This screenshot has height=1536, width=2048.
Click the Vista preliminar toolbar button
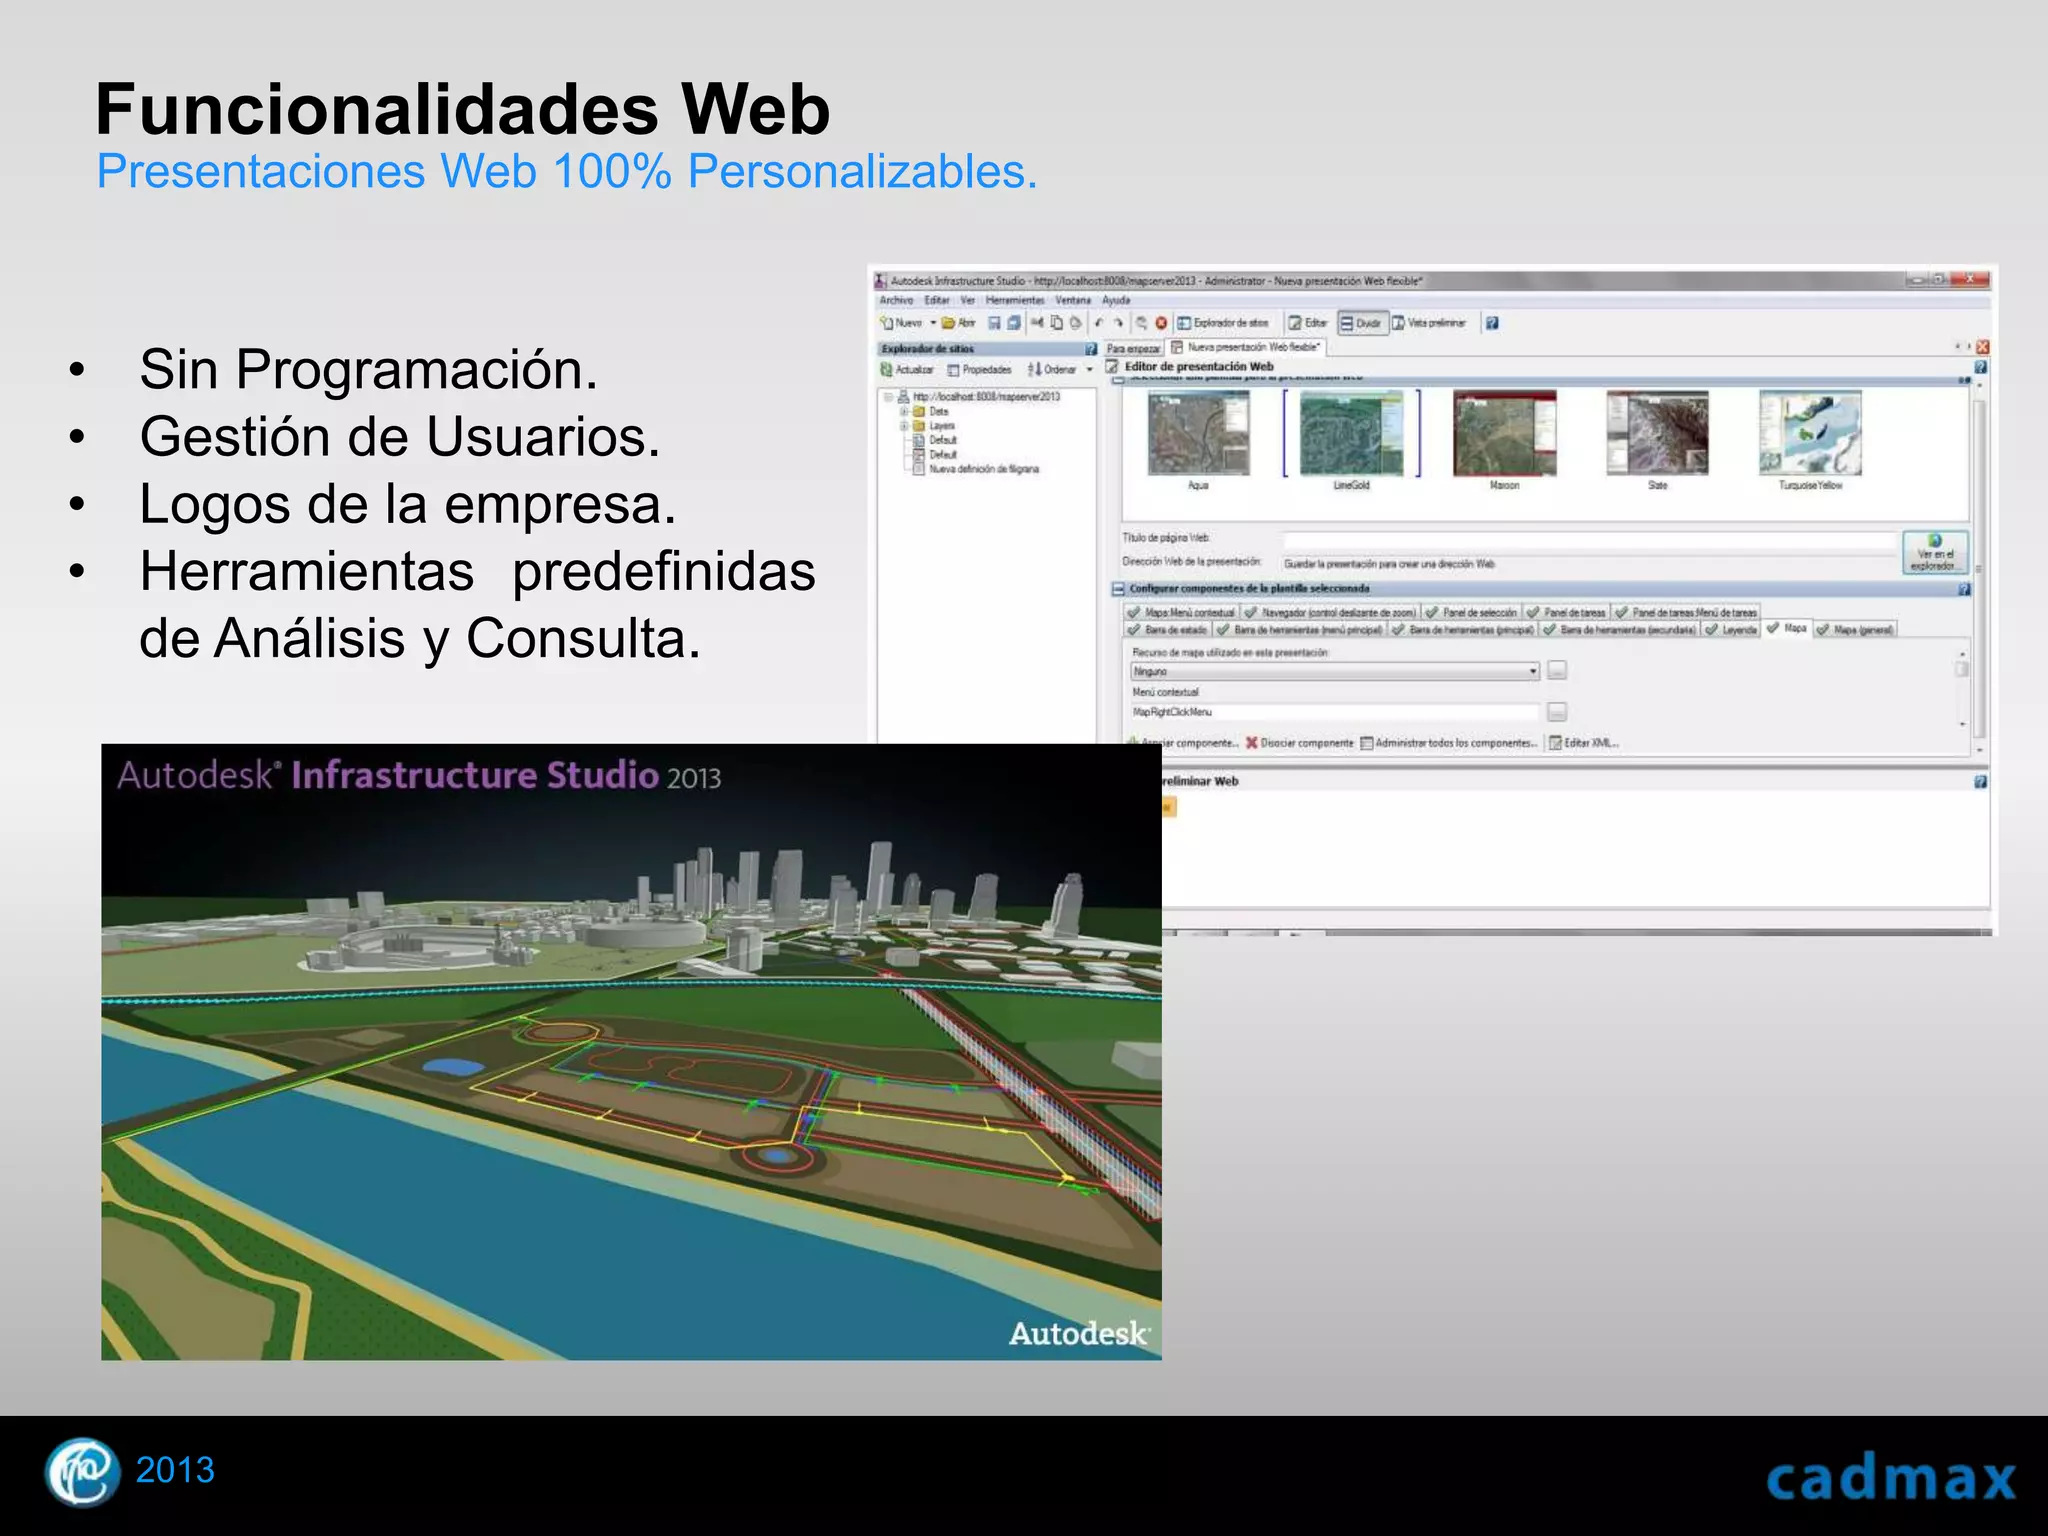(1430, 323)
